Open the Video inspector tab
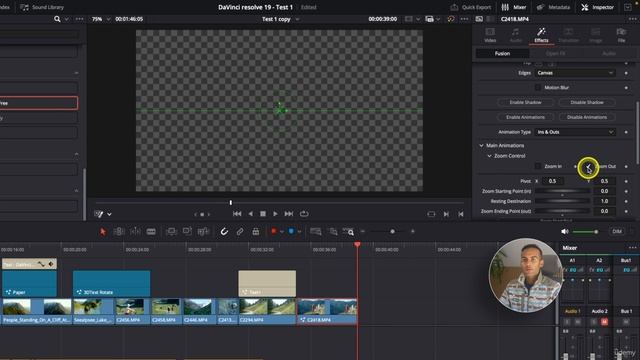The image size is (640, 360). pyautogui.click(x=490, y=35)
